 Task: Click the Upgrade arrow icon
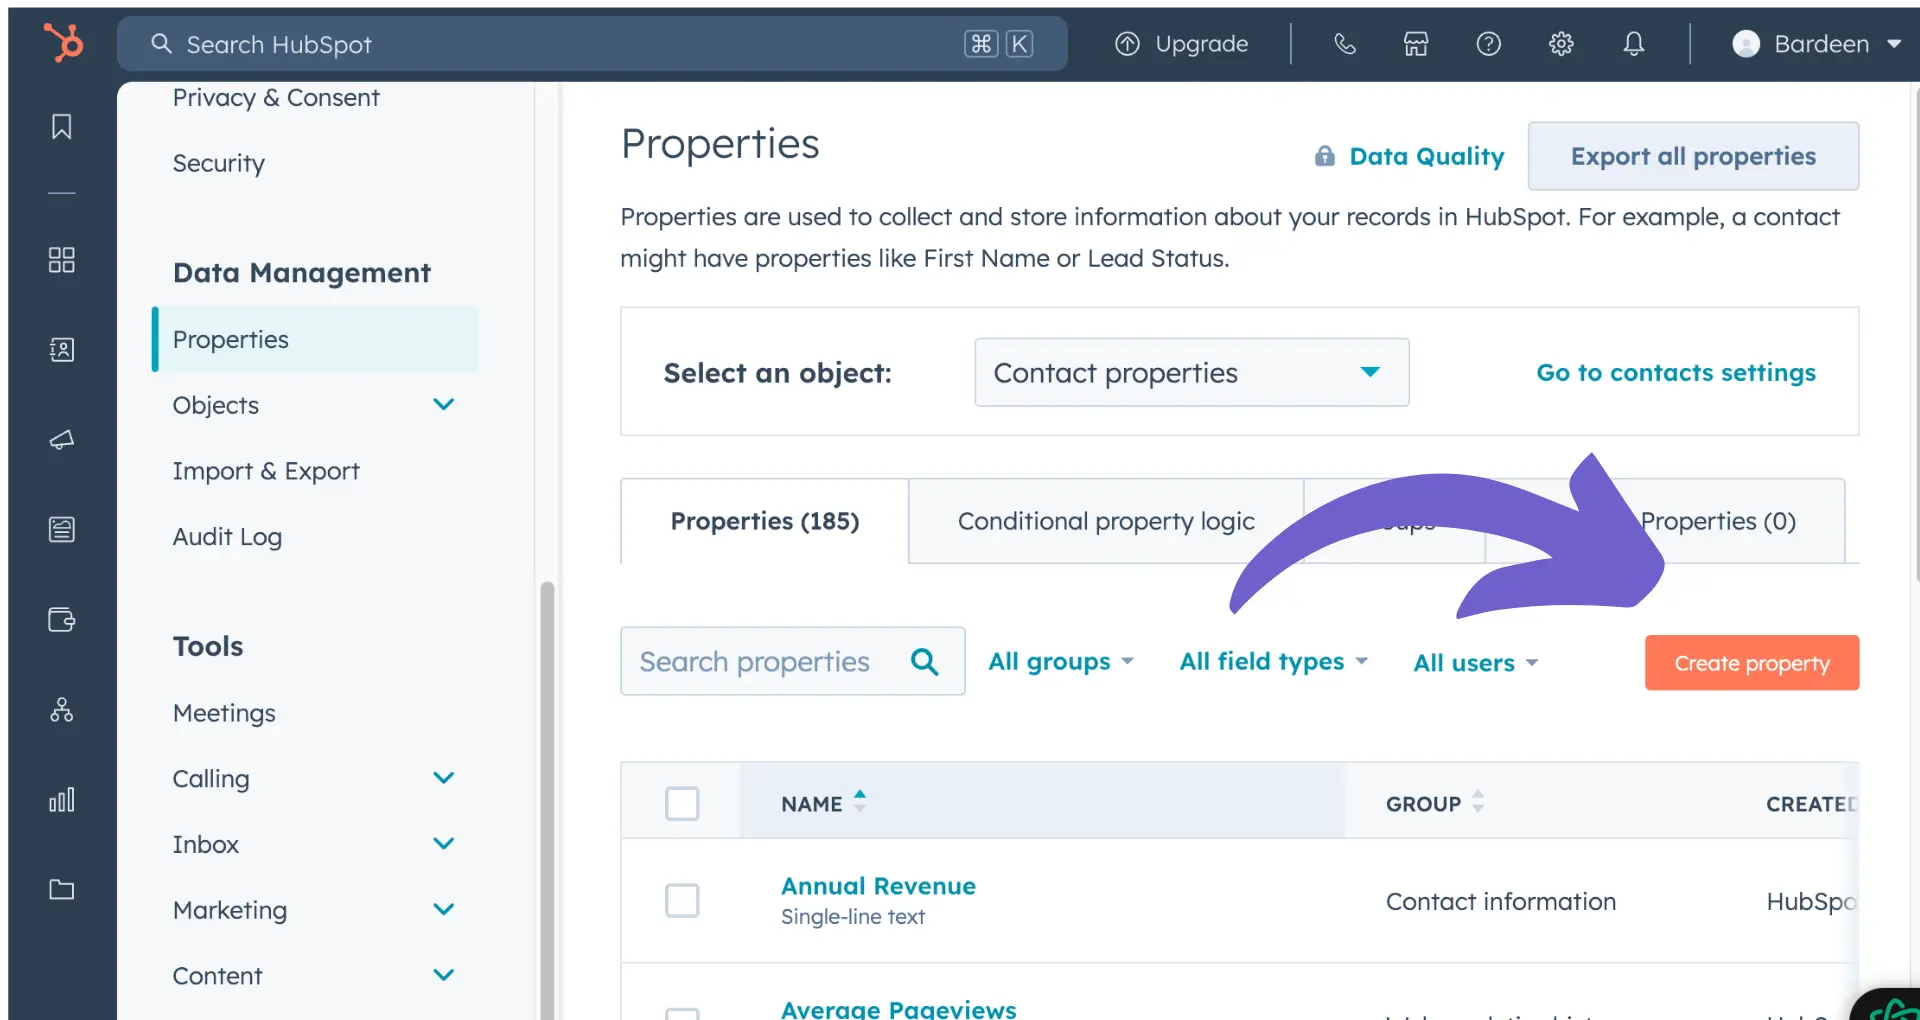1127,44
